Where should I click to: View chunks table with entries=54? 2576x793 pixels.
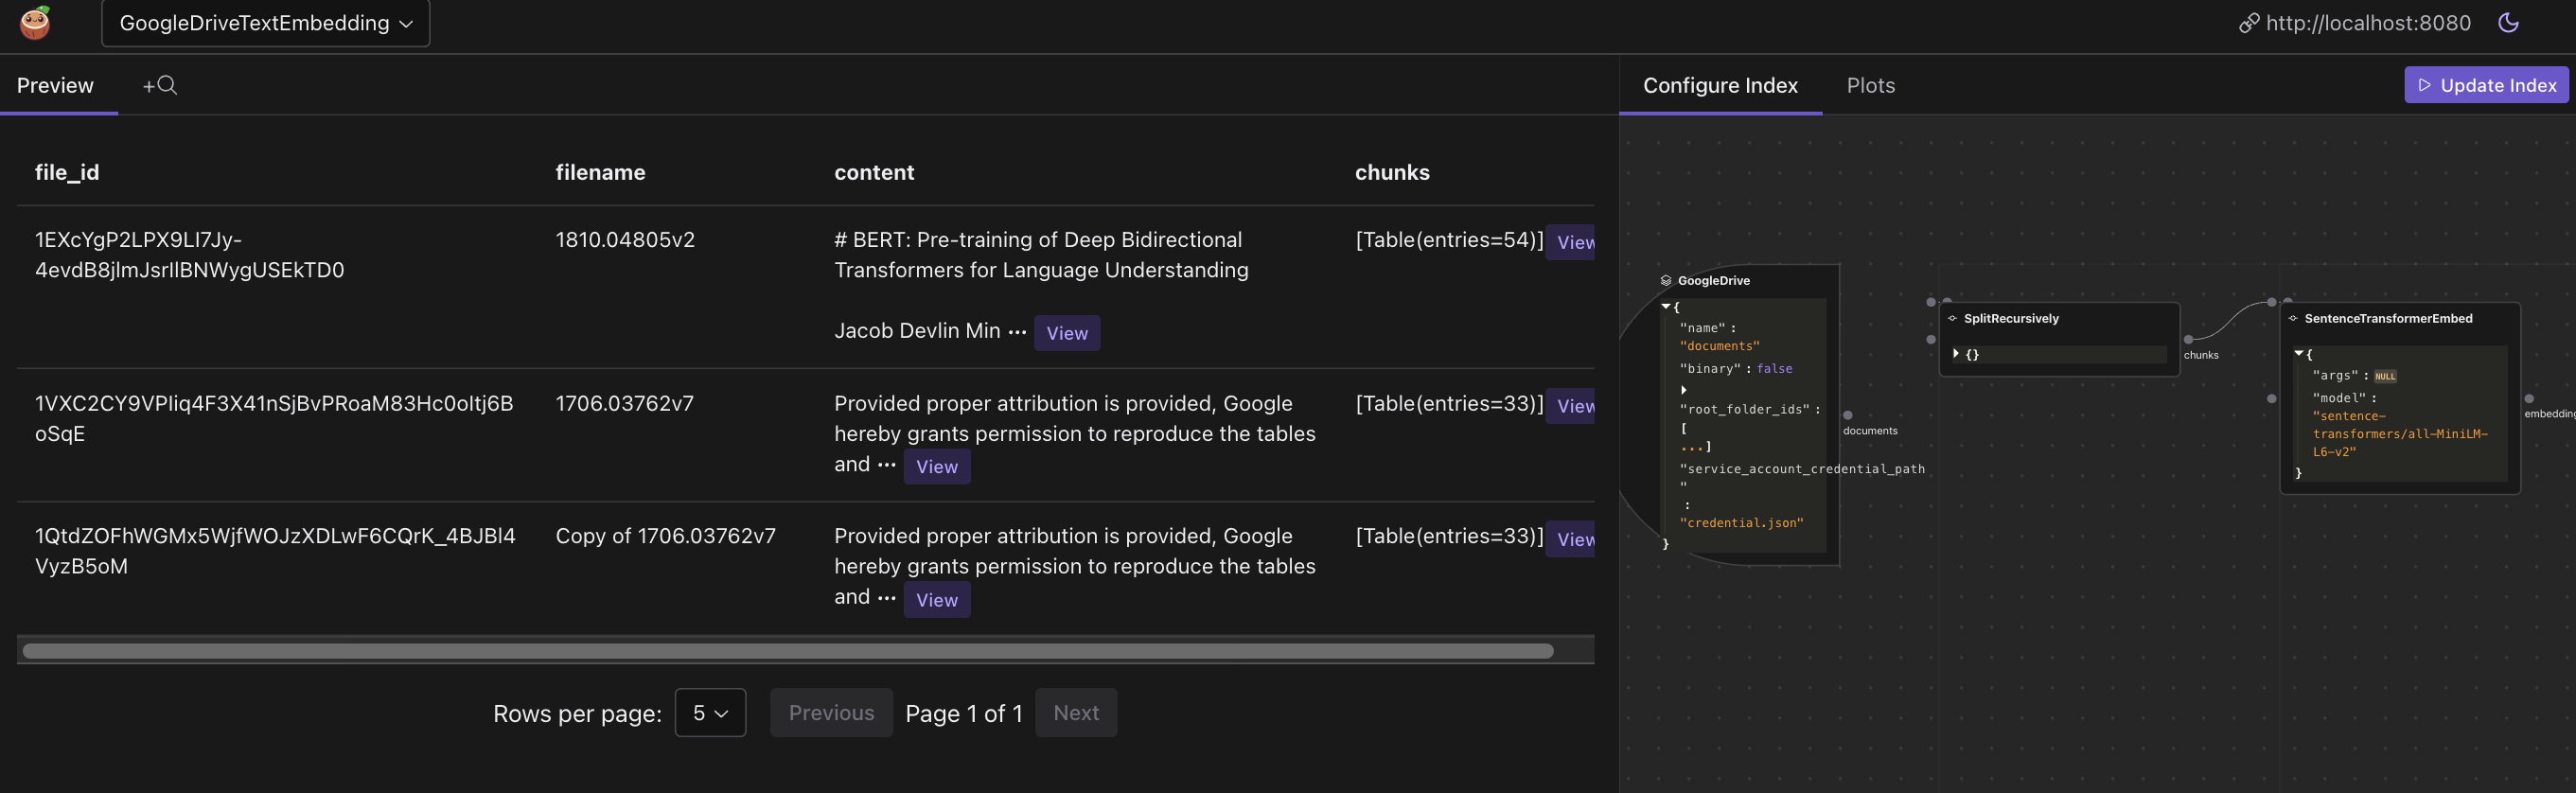point(1571,242)
